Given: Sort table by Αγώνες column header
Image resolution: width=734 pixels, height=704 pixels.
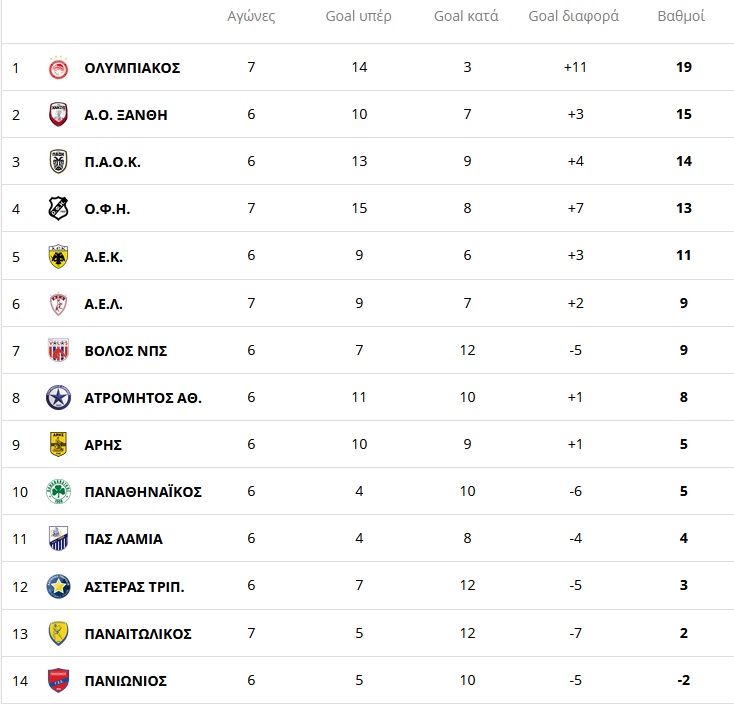Looking at the screenshot, I should click(251, 17).
